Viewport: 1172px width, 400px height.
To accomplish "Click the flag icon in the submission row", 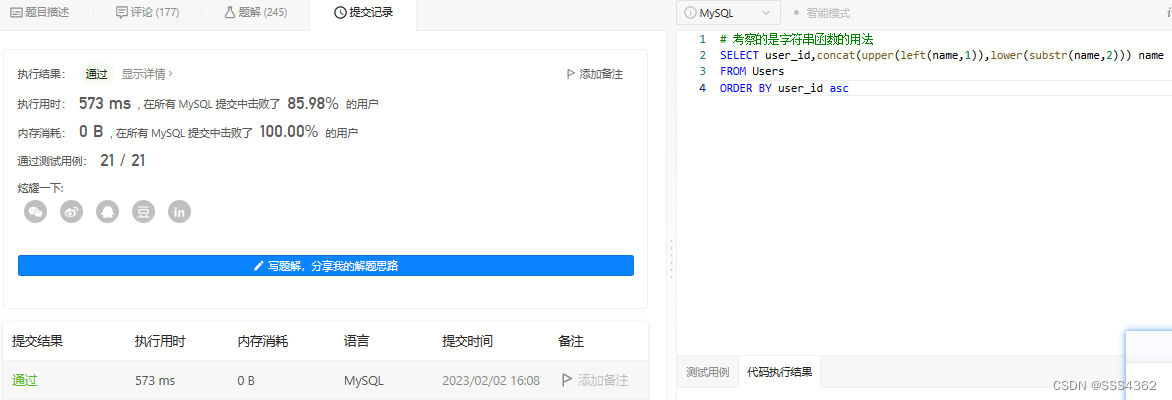I will (x=567, y=380).
